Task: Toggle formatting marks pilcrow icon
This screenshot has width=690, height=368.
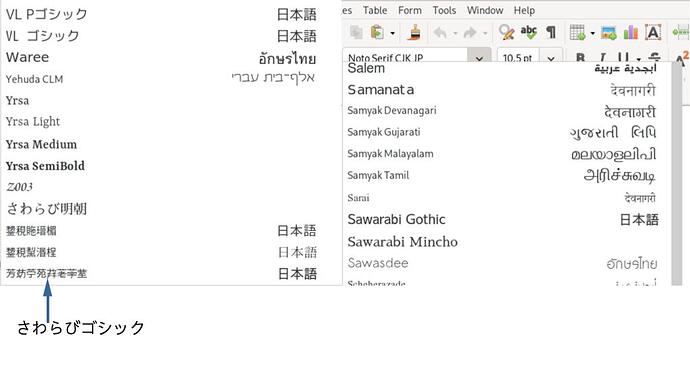Action: (551, 32)
